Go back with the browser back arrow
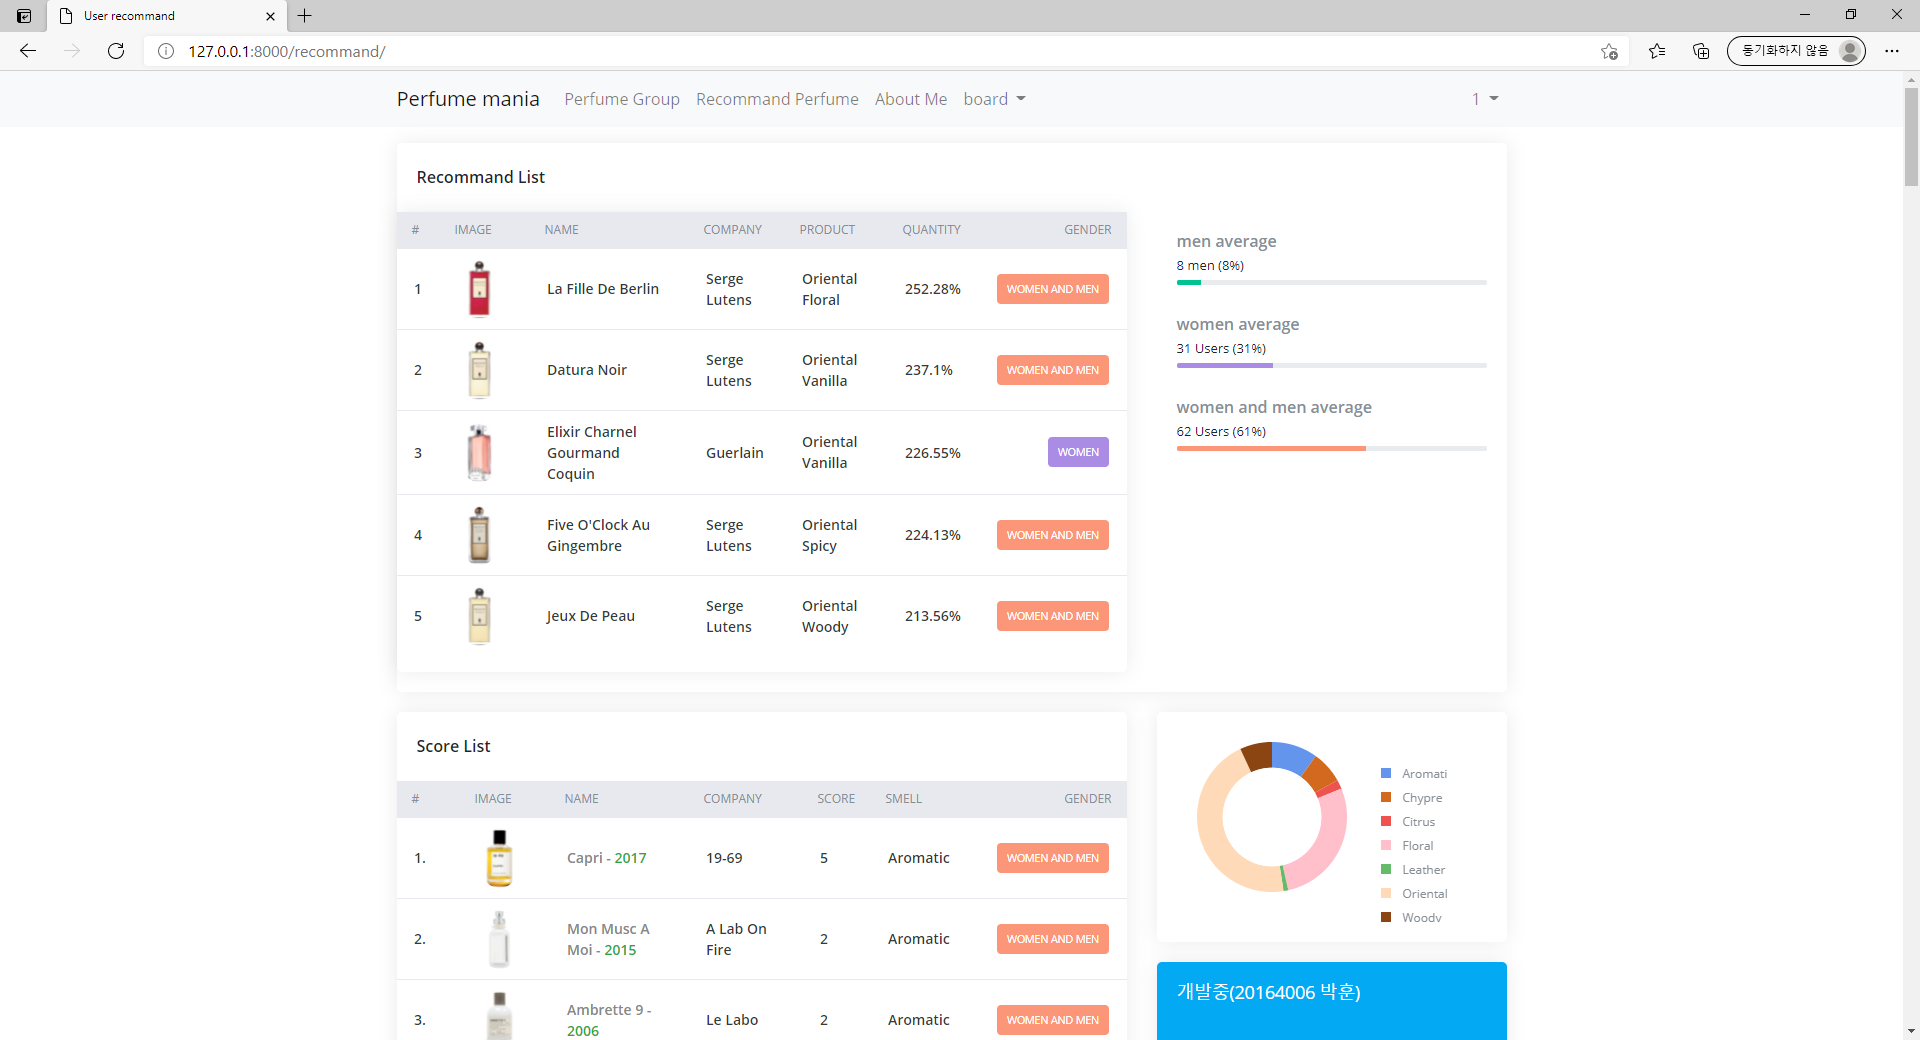This screenshot has width=1920, height=1040. pyautogui.click(x=28, y=51)
